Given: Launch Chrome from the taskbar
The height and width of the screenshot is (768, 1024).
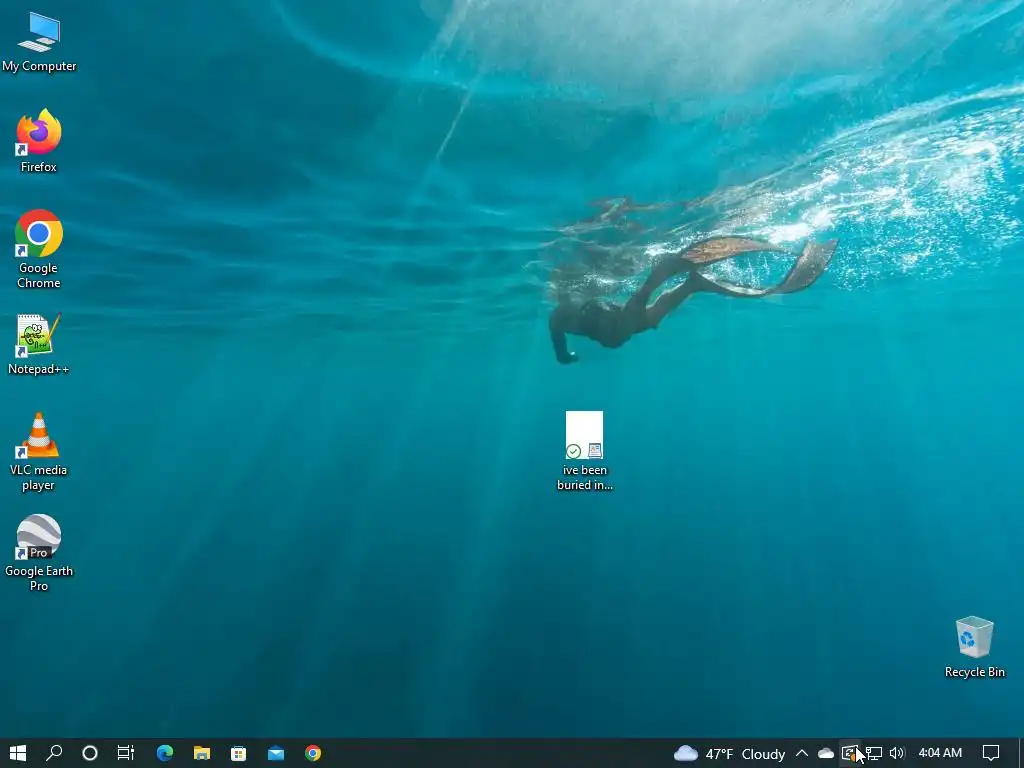Looking at the screenshot, I should (x=313, y=753).
